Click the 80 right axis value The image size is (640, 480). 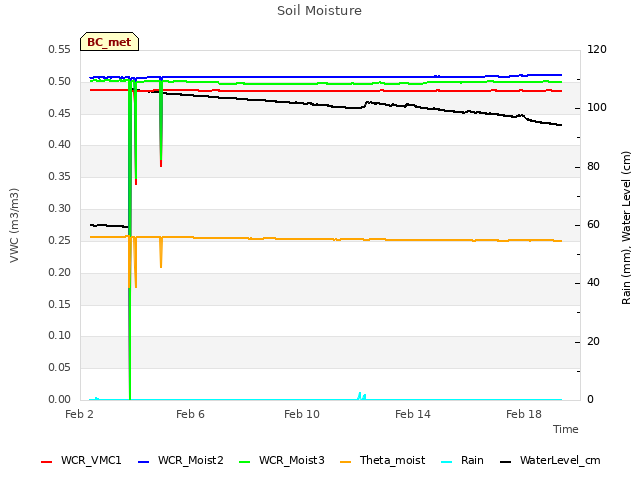[x=593, y=167]
